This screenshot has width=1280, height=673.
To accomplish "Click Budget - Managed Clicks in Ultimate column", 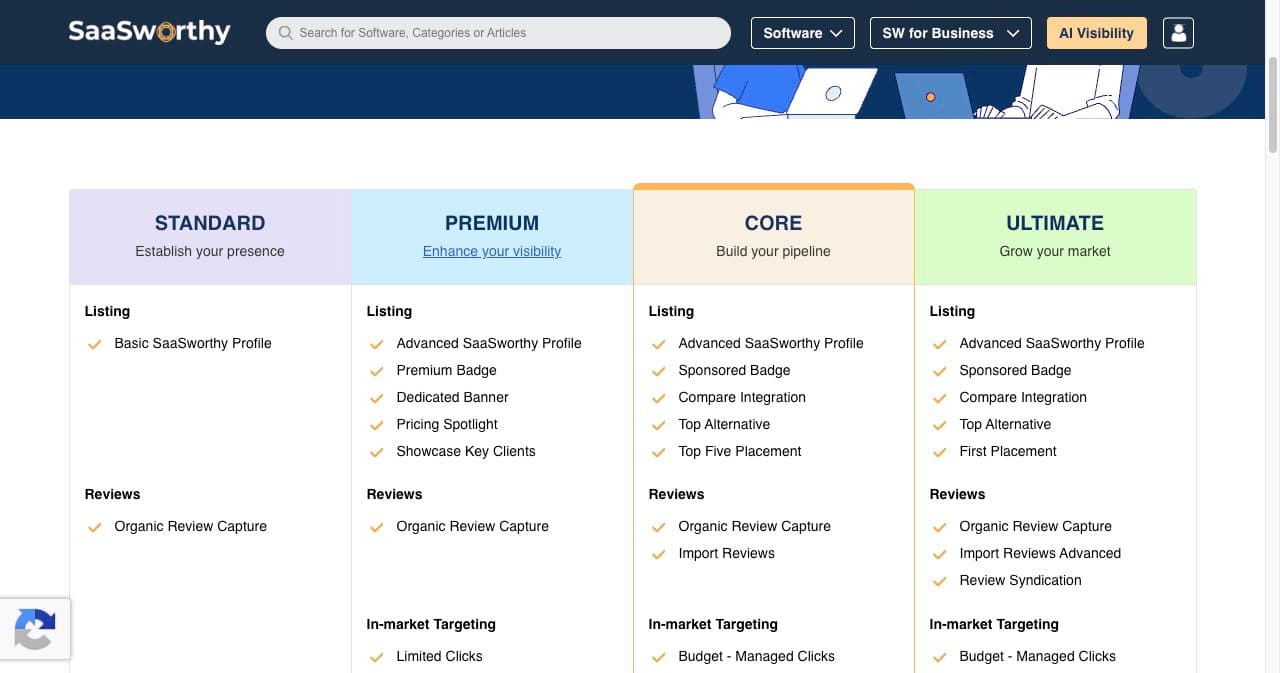I will [x=1037, y=656].
